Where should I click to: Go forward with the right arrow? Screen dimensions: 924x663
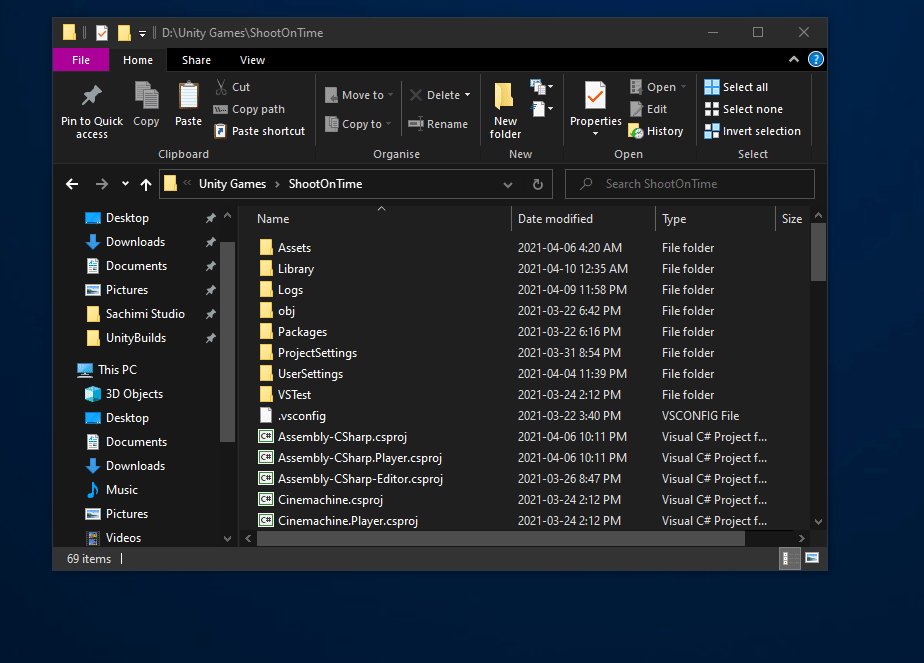[101, 184]
